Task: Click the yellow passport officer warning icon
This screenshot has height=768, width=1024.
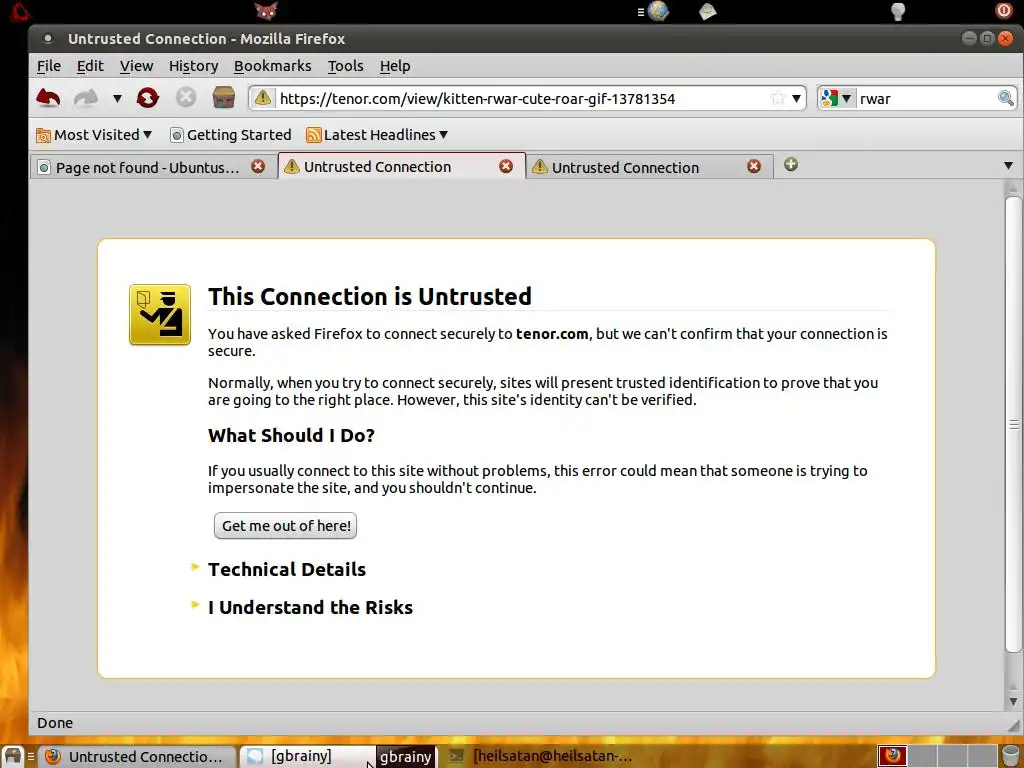Action: coord(160,315)
